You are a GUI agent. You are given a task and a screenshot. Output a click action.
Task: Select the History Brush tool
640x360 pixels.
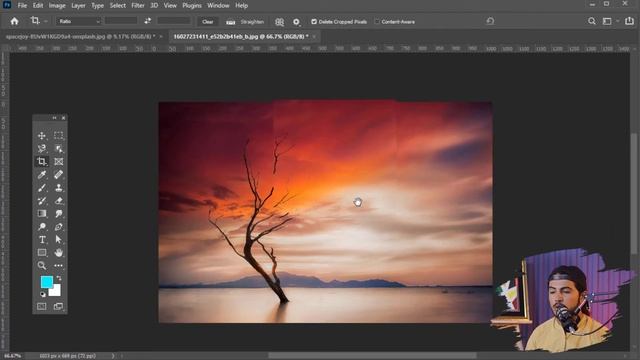pyautogui.click(x=42, y=200)
